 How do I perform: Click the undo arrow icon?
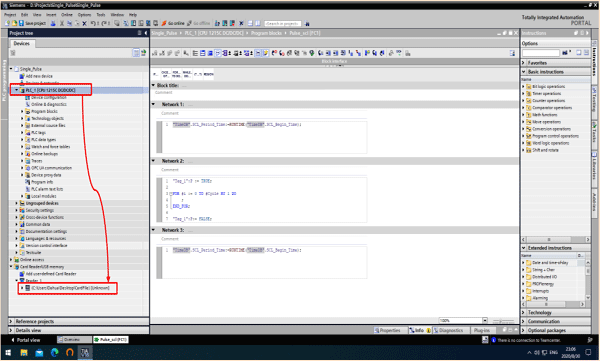click(93, 23)
